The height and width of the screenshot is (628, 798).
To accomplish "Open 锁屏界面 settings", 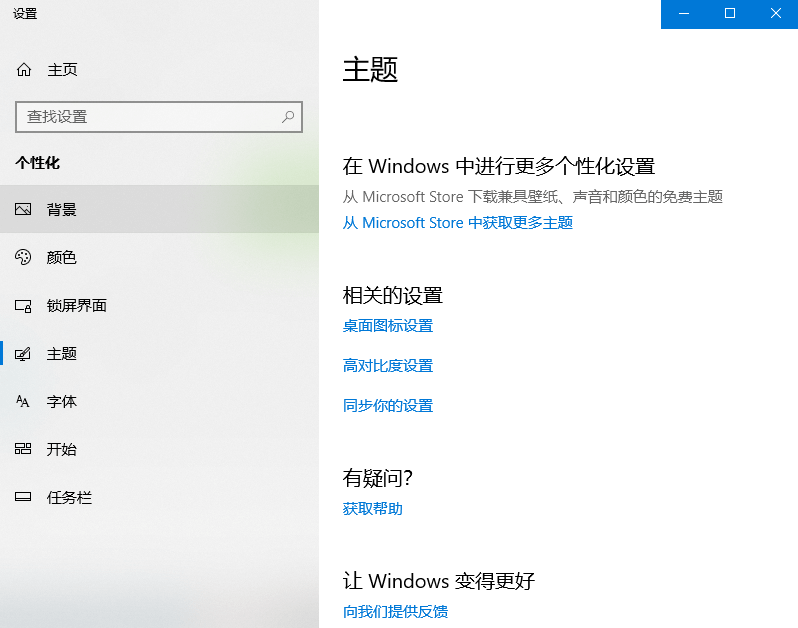I will click(159, 305).
